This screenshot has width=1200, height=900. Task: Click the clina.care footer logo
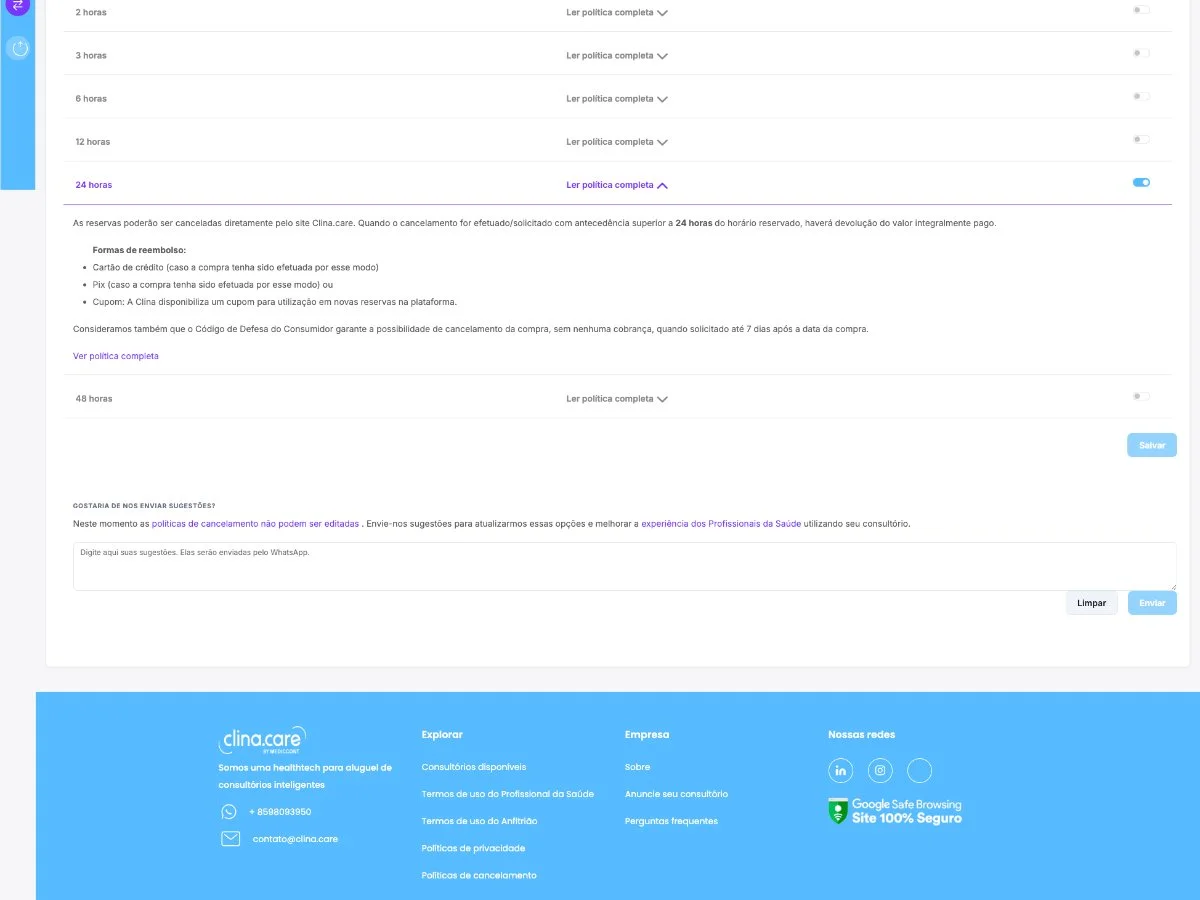click(x=262, y=740)
